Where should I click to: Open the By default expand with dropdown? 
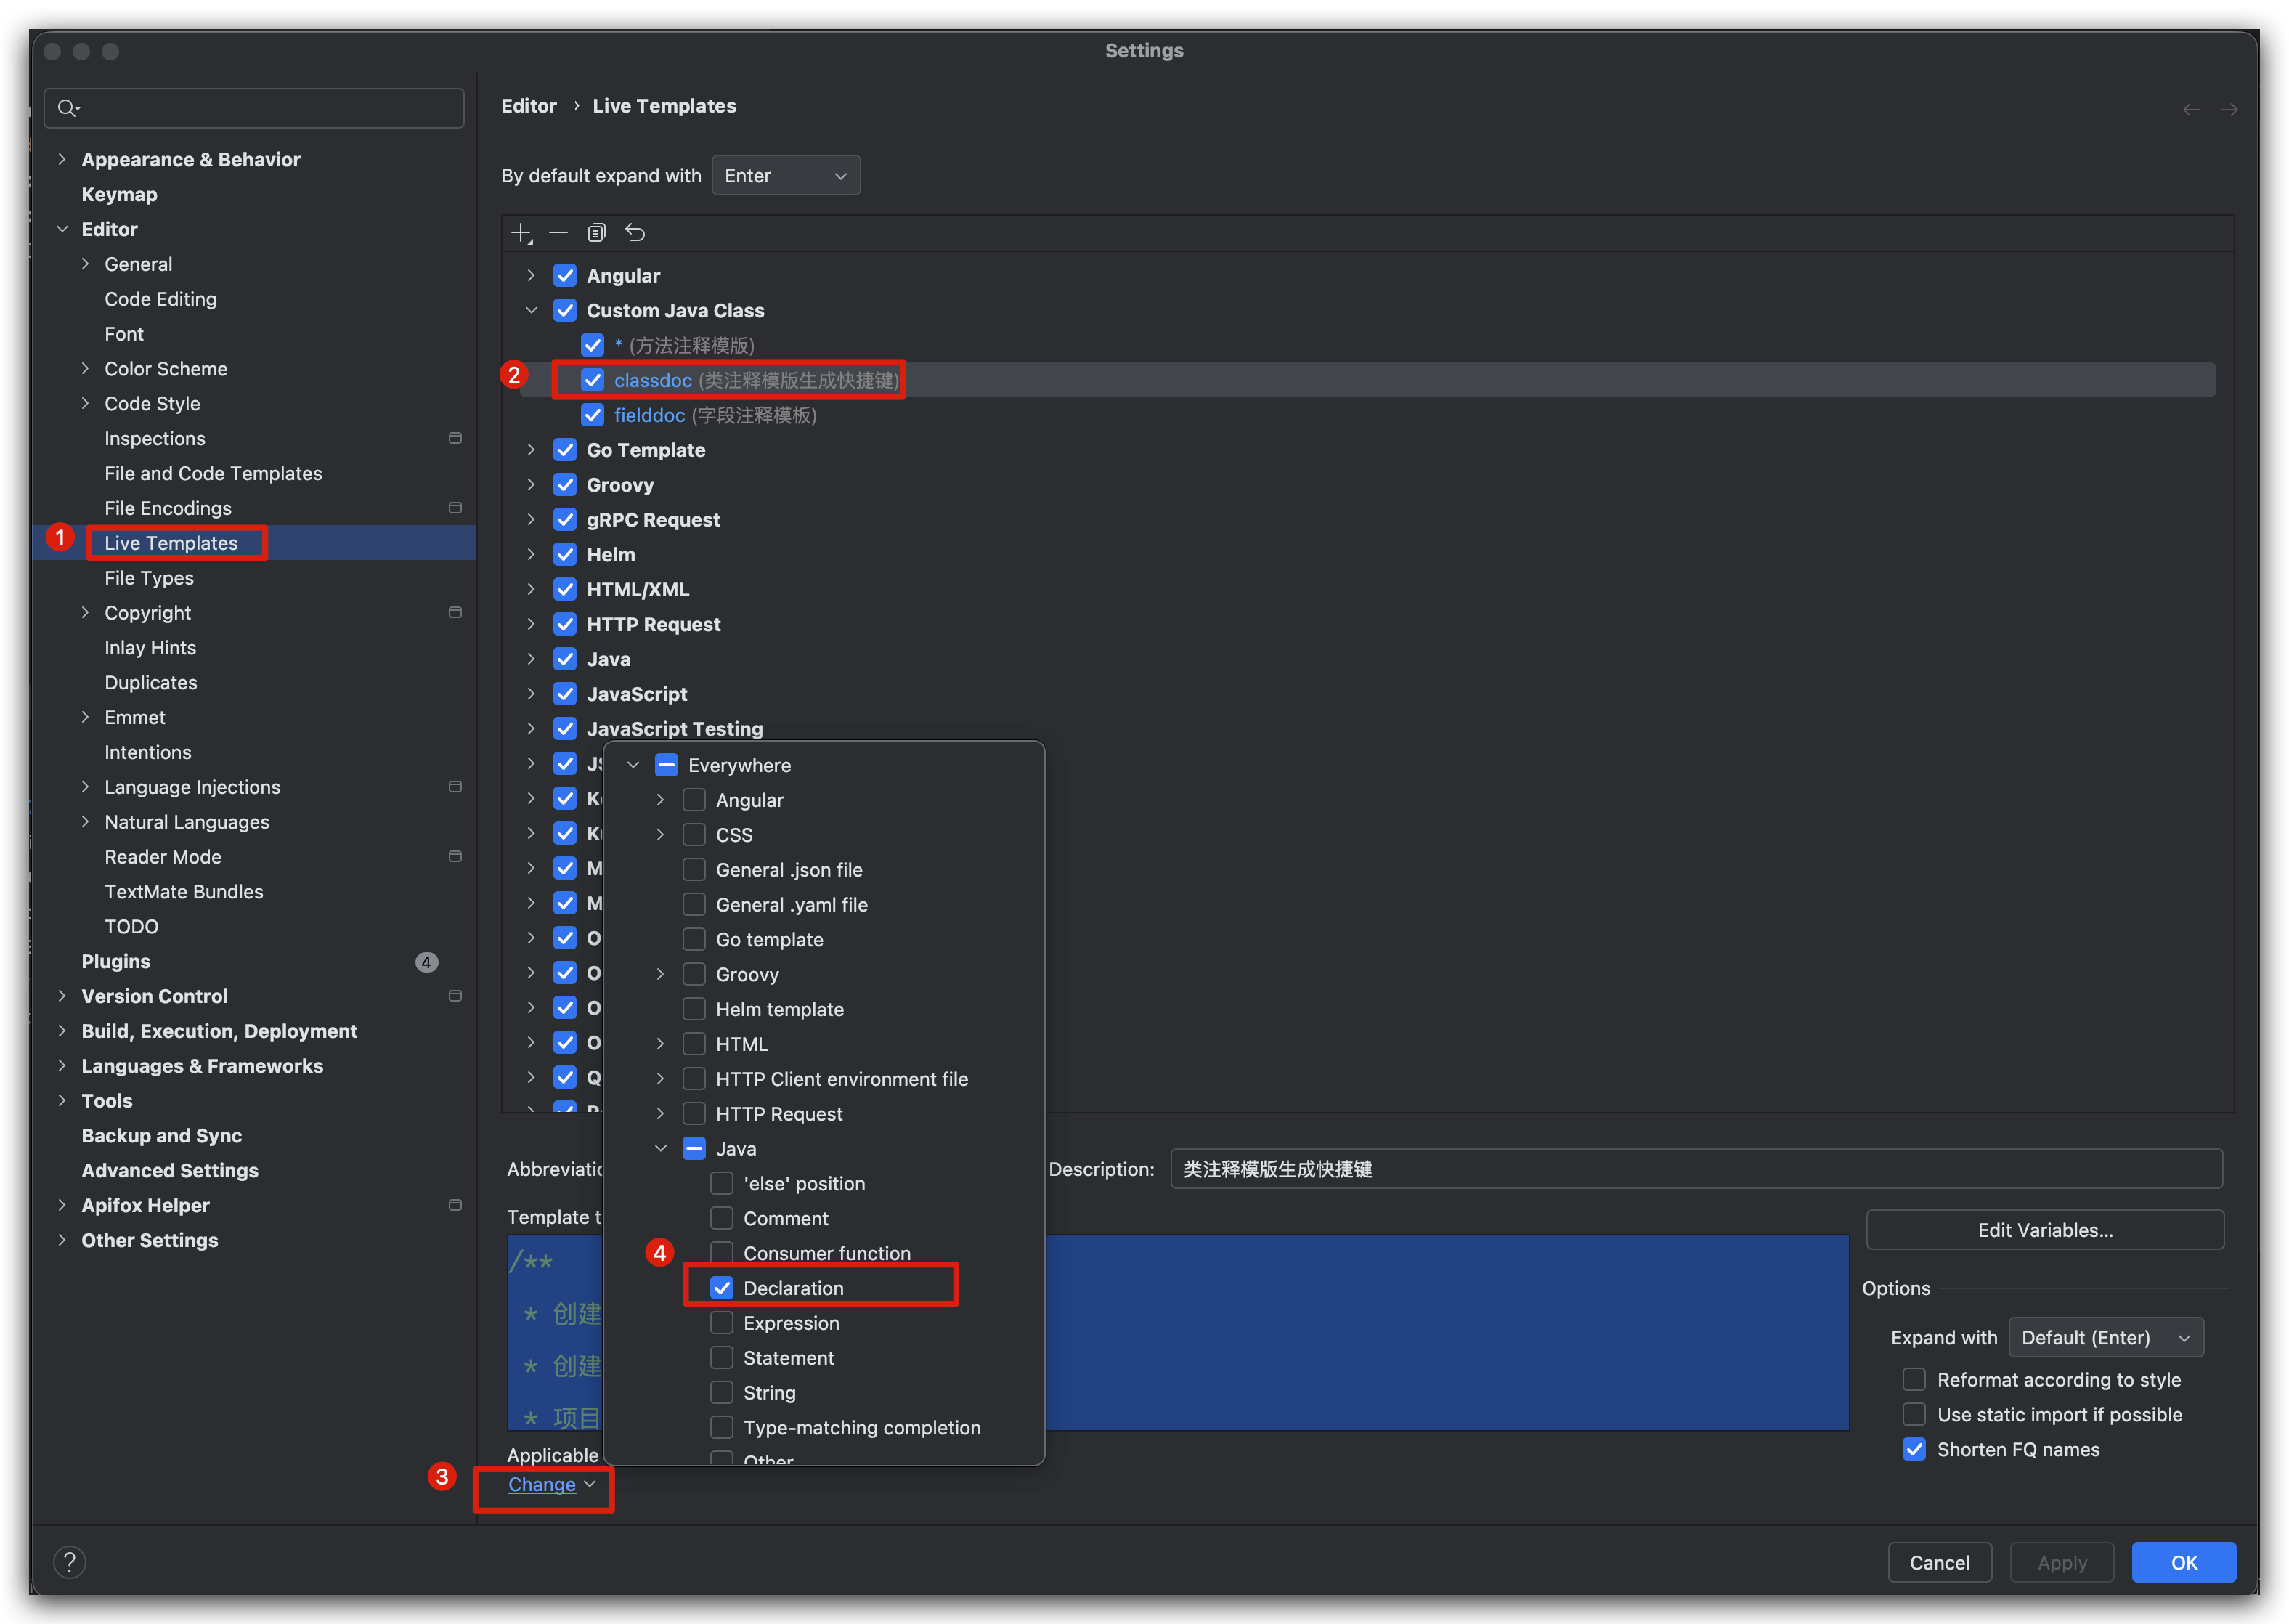pyautogui.click(x=785, y=176)
